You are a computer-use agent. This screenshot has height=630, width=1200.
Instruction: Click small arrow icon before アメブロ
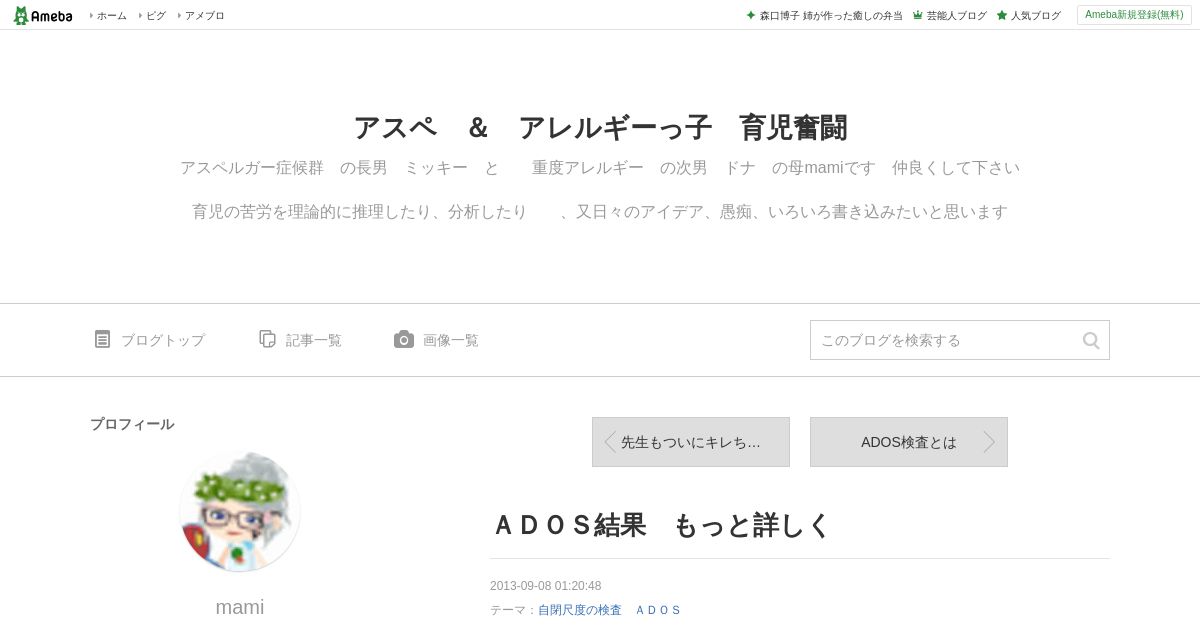pos(180,16)
